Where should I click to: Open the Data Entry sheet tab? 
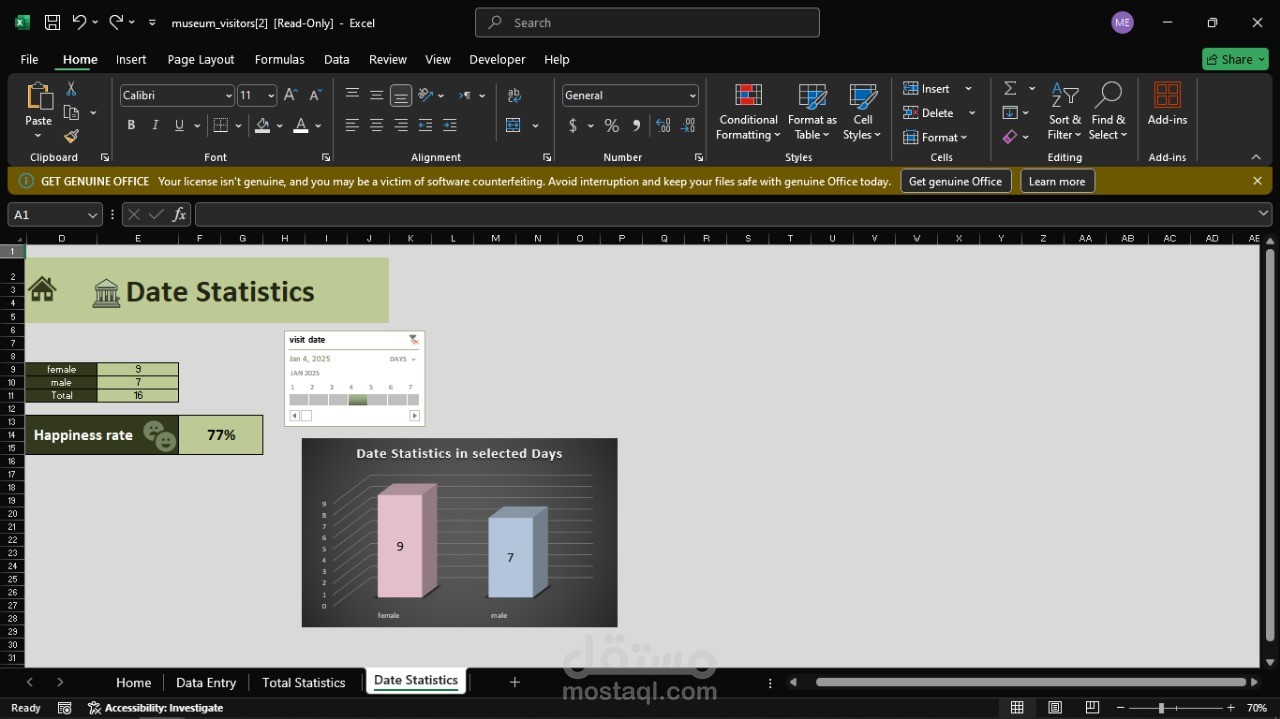(x=205, y=682)
